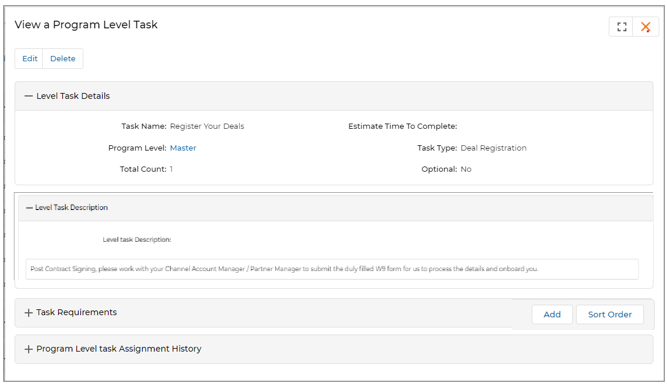667x385 pixels.
Task: Click the 'View a Program Level Task' title
Action: (86, 25)
